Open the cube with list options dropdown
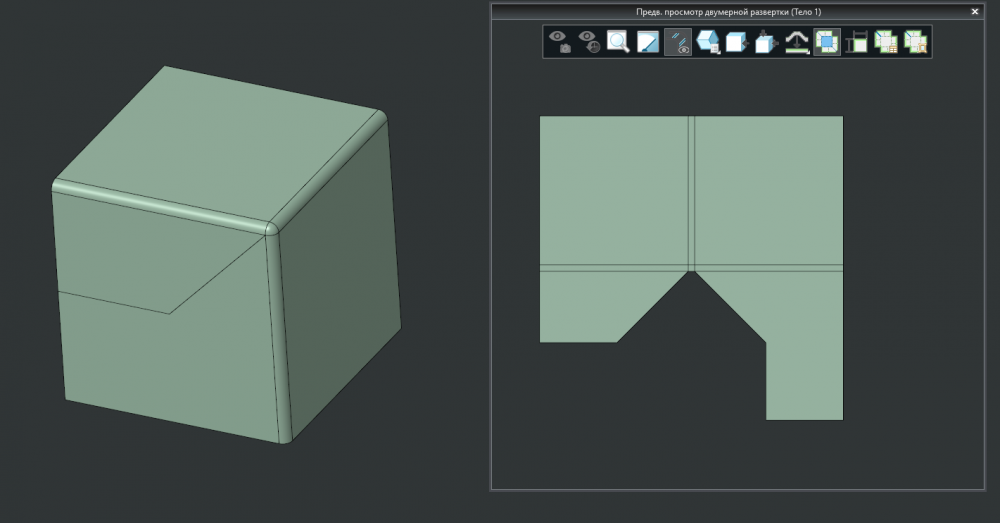Screen dimensions: 1000x523 pyautogui.click(x=708, y=42)
